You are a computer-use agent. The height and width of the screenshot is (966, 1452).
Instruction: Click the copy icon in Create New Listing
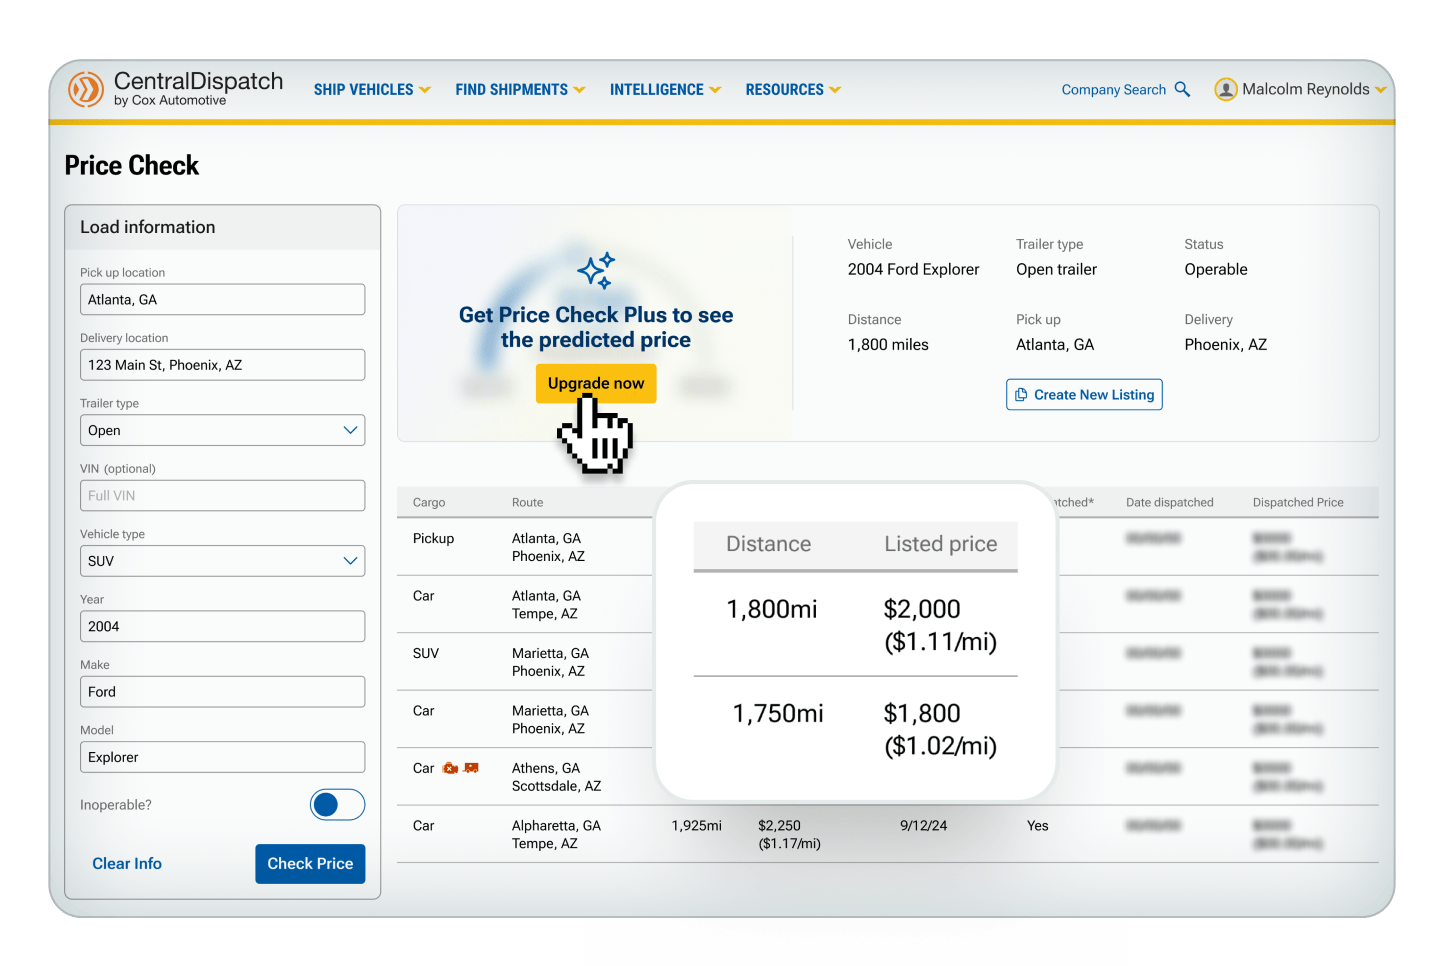pyautogui.click(x=1021, y=395)
